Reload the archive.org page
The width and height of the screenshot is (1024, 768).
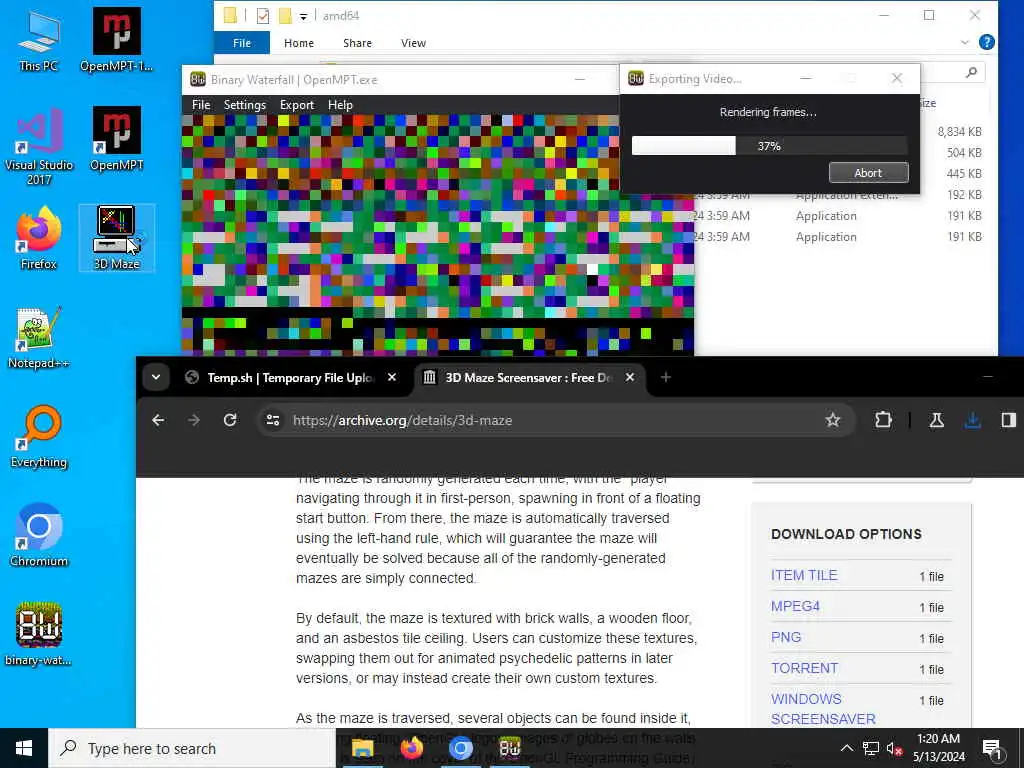[230, 420]
